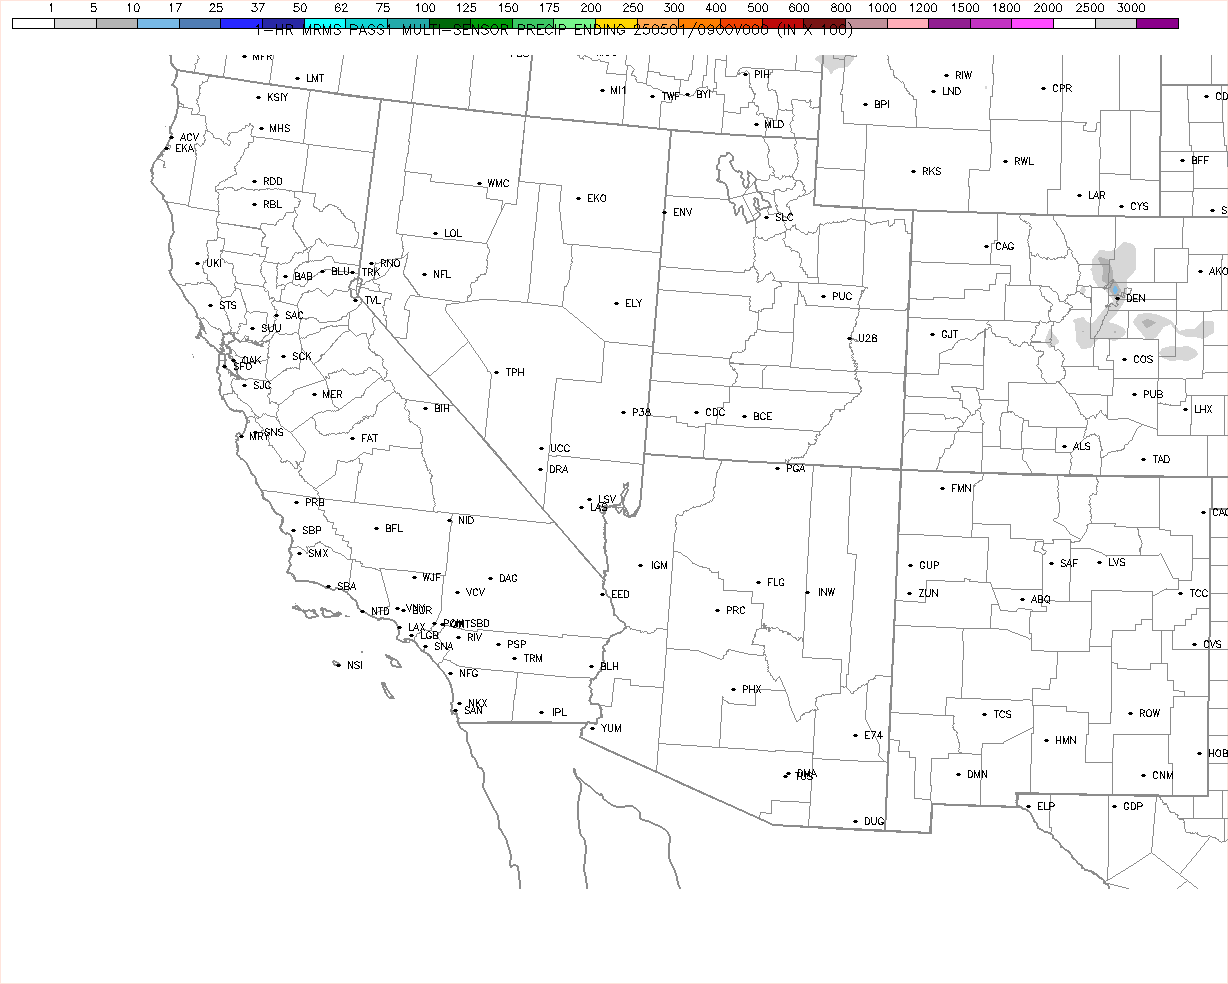Click the PGA station label
The width and height of the screenshot is (1228, 984).
pos(796,469)
